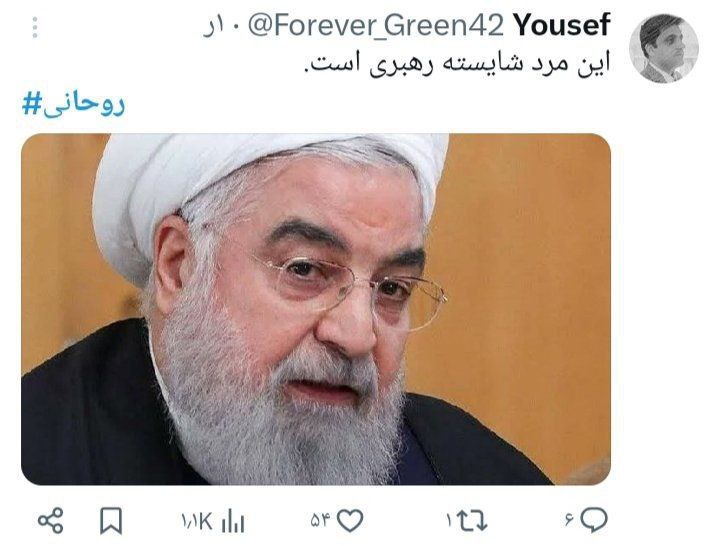Like the tweet with the heart icon
This screenshot has height=546, width=720.
pos(350,520)
